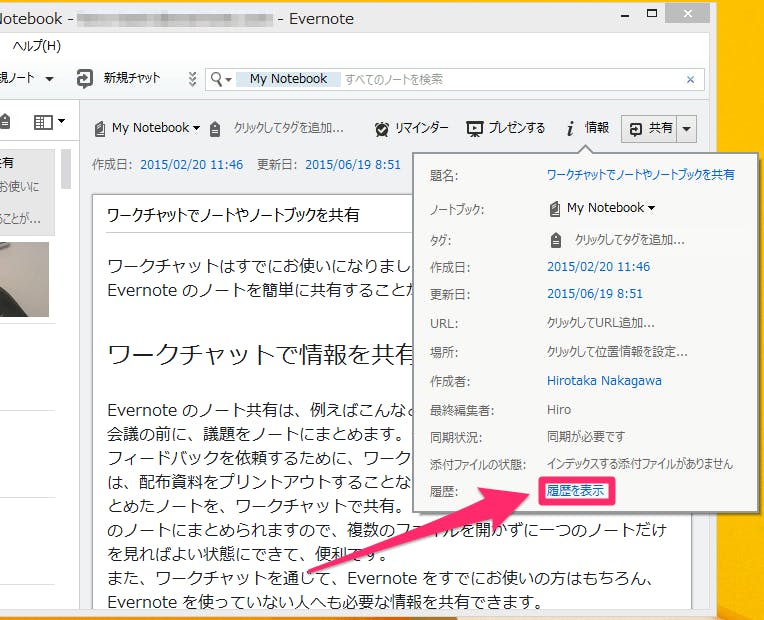This screenshot has width=764, height=620.
Task: Click the tag icon in info panel
Action: [555, 240]
